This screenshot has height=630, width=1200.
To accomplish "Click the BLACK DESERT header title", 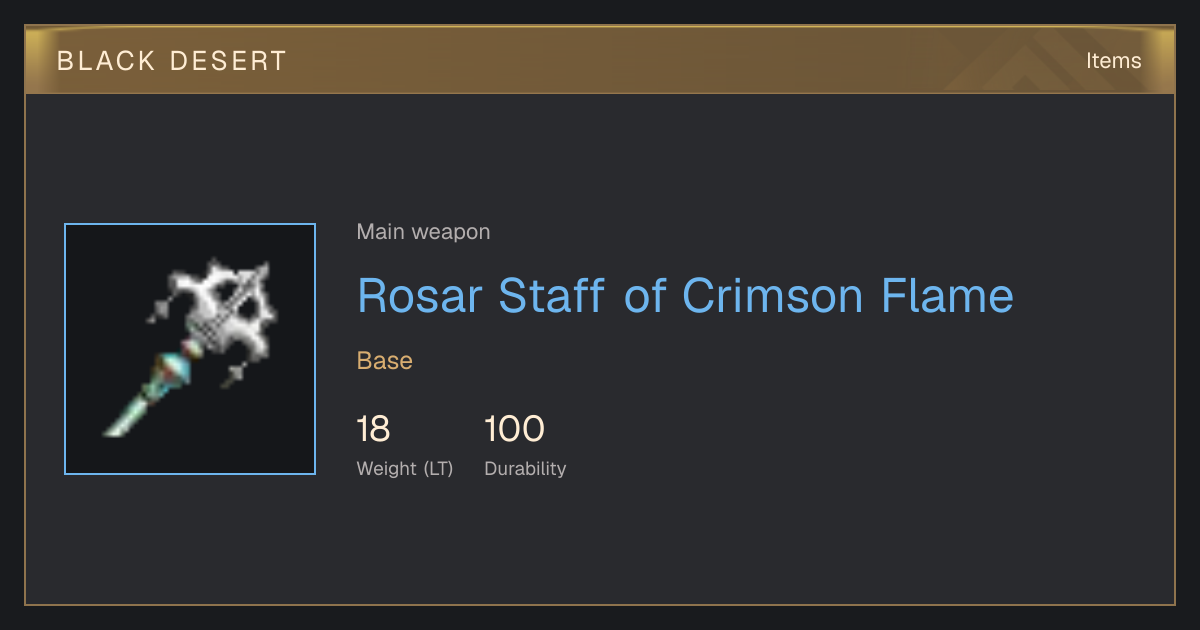I will (x=172, y=61).
